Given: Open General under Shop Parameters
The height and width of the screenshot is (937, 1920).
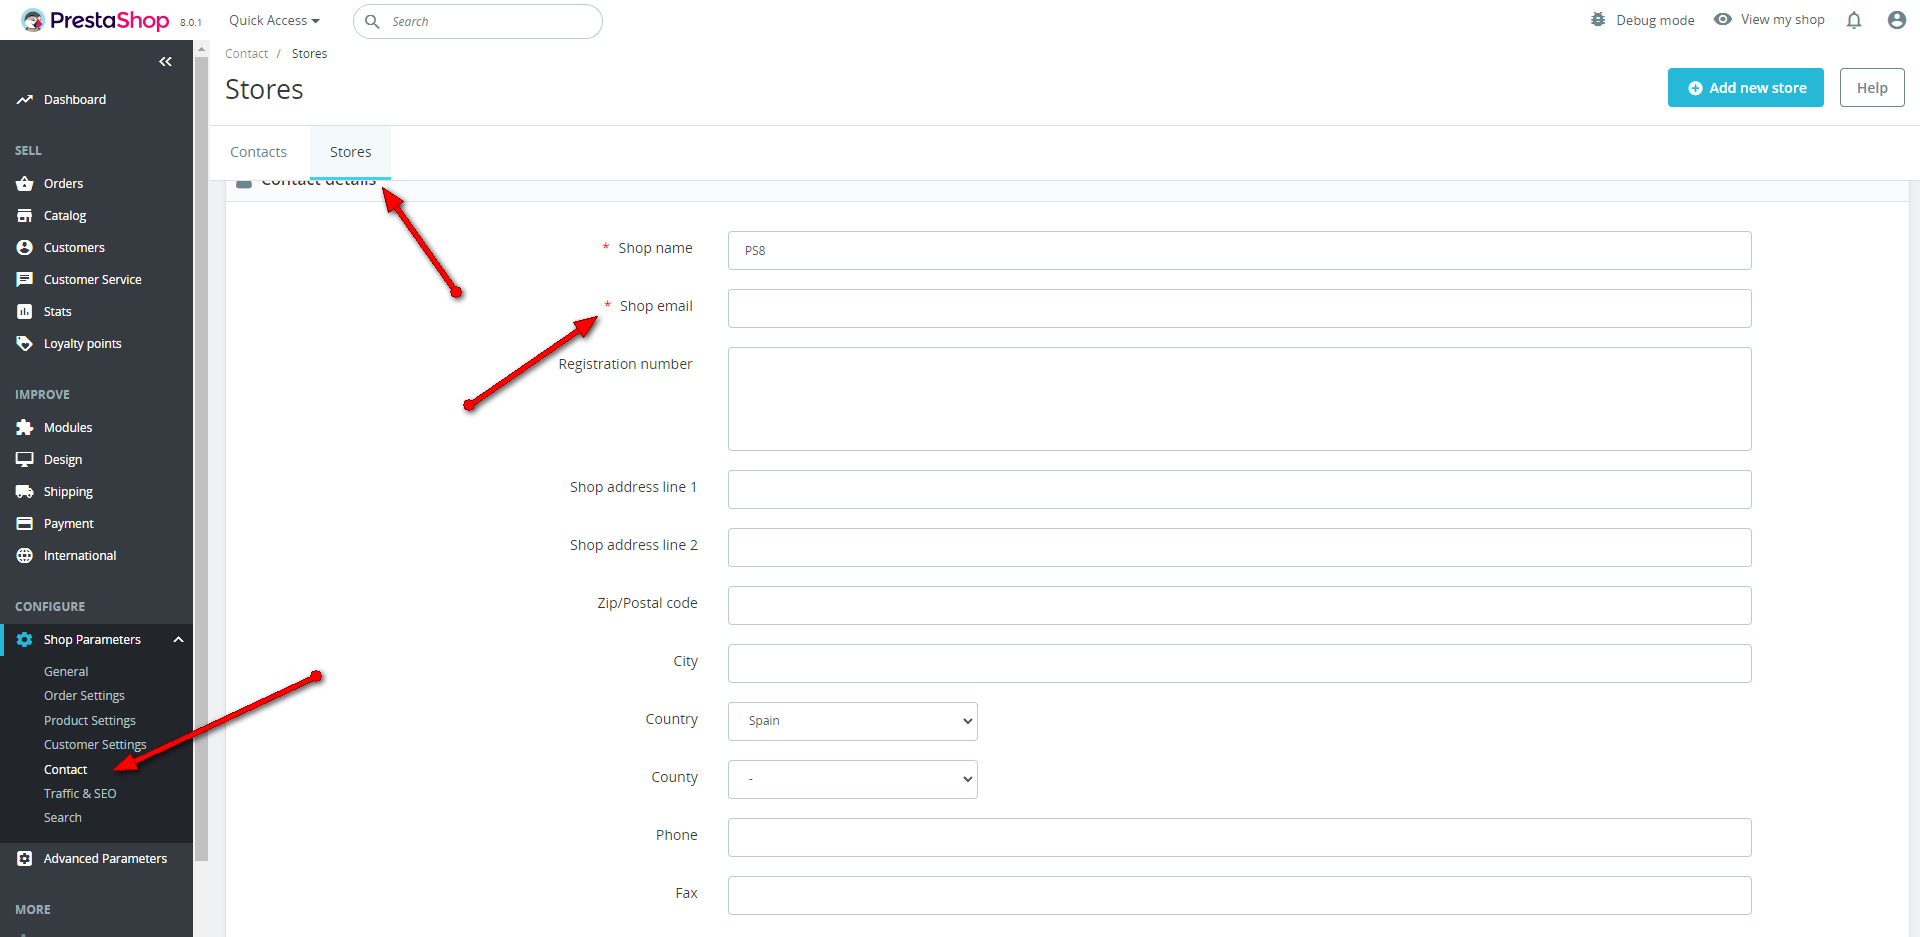Looking at the screenshot, I should (66, 672).
